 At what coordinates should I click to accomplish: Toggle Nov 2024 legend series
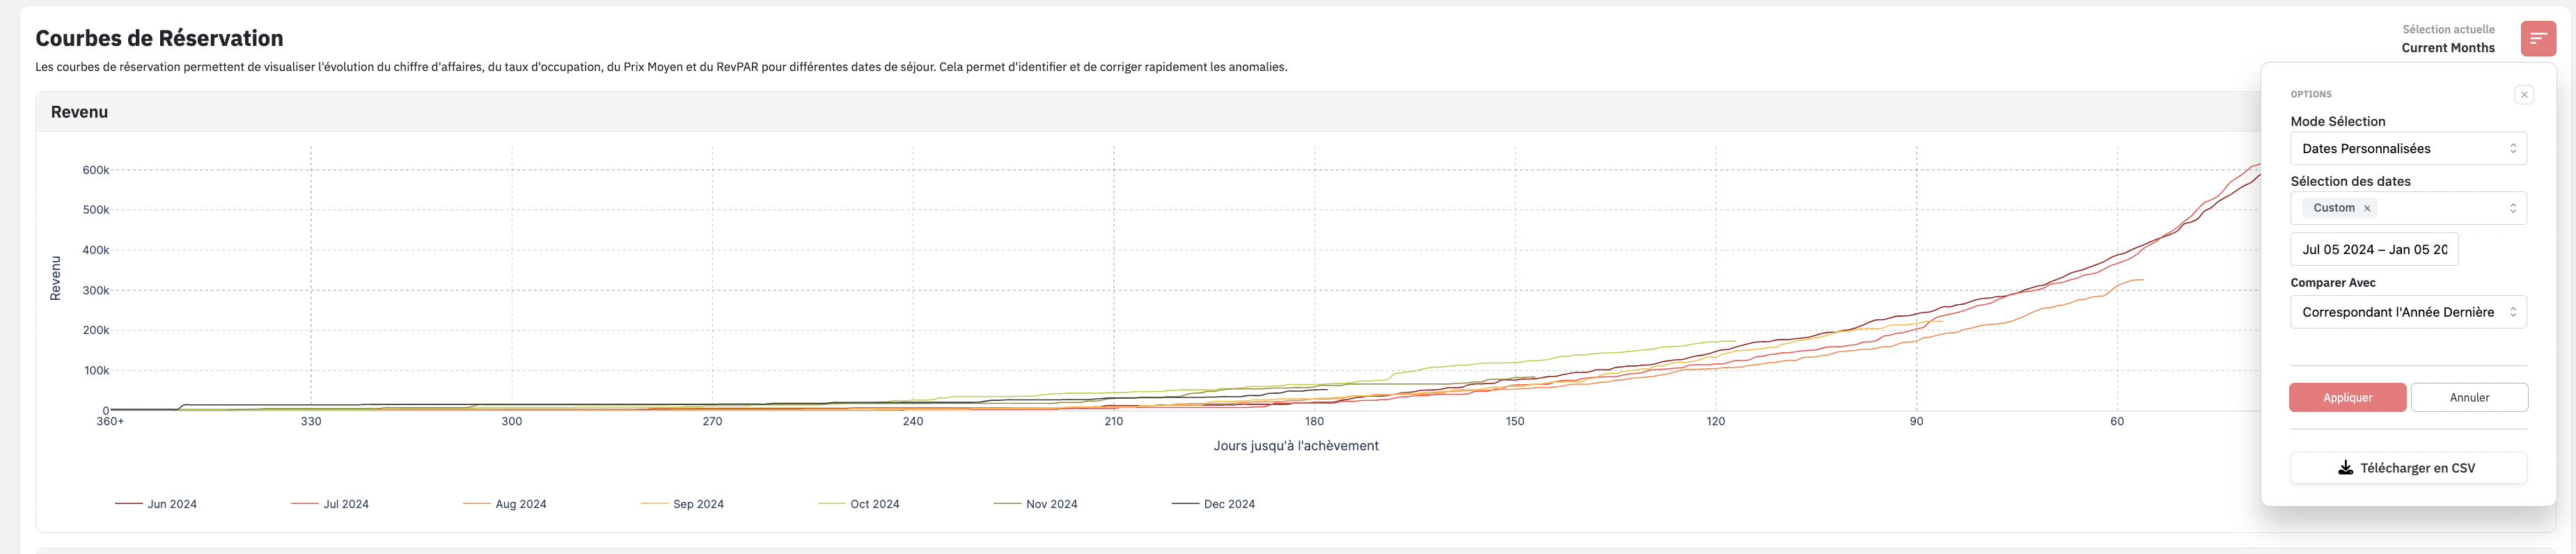point(1035,504)
